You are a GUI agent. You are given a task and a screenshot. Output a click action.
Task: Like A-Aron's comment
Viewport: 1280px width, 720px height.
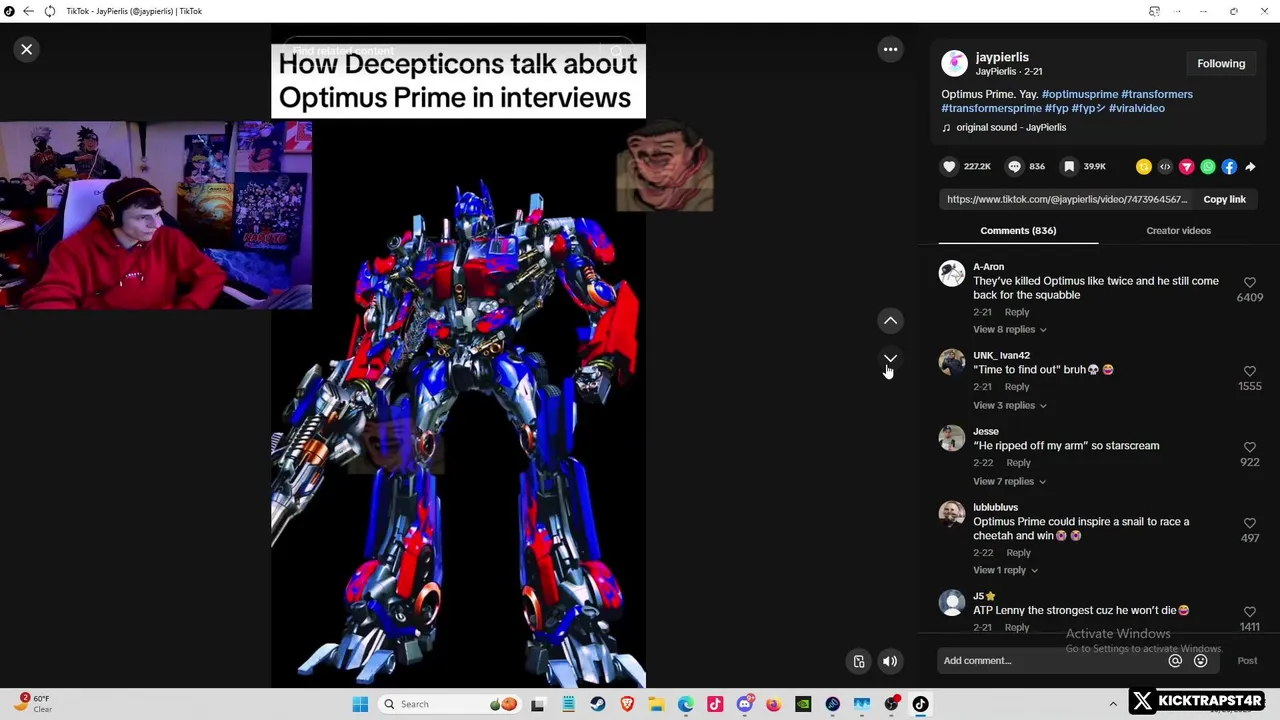(1250, 283)
